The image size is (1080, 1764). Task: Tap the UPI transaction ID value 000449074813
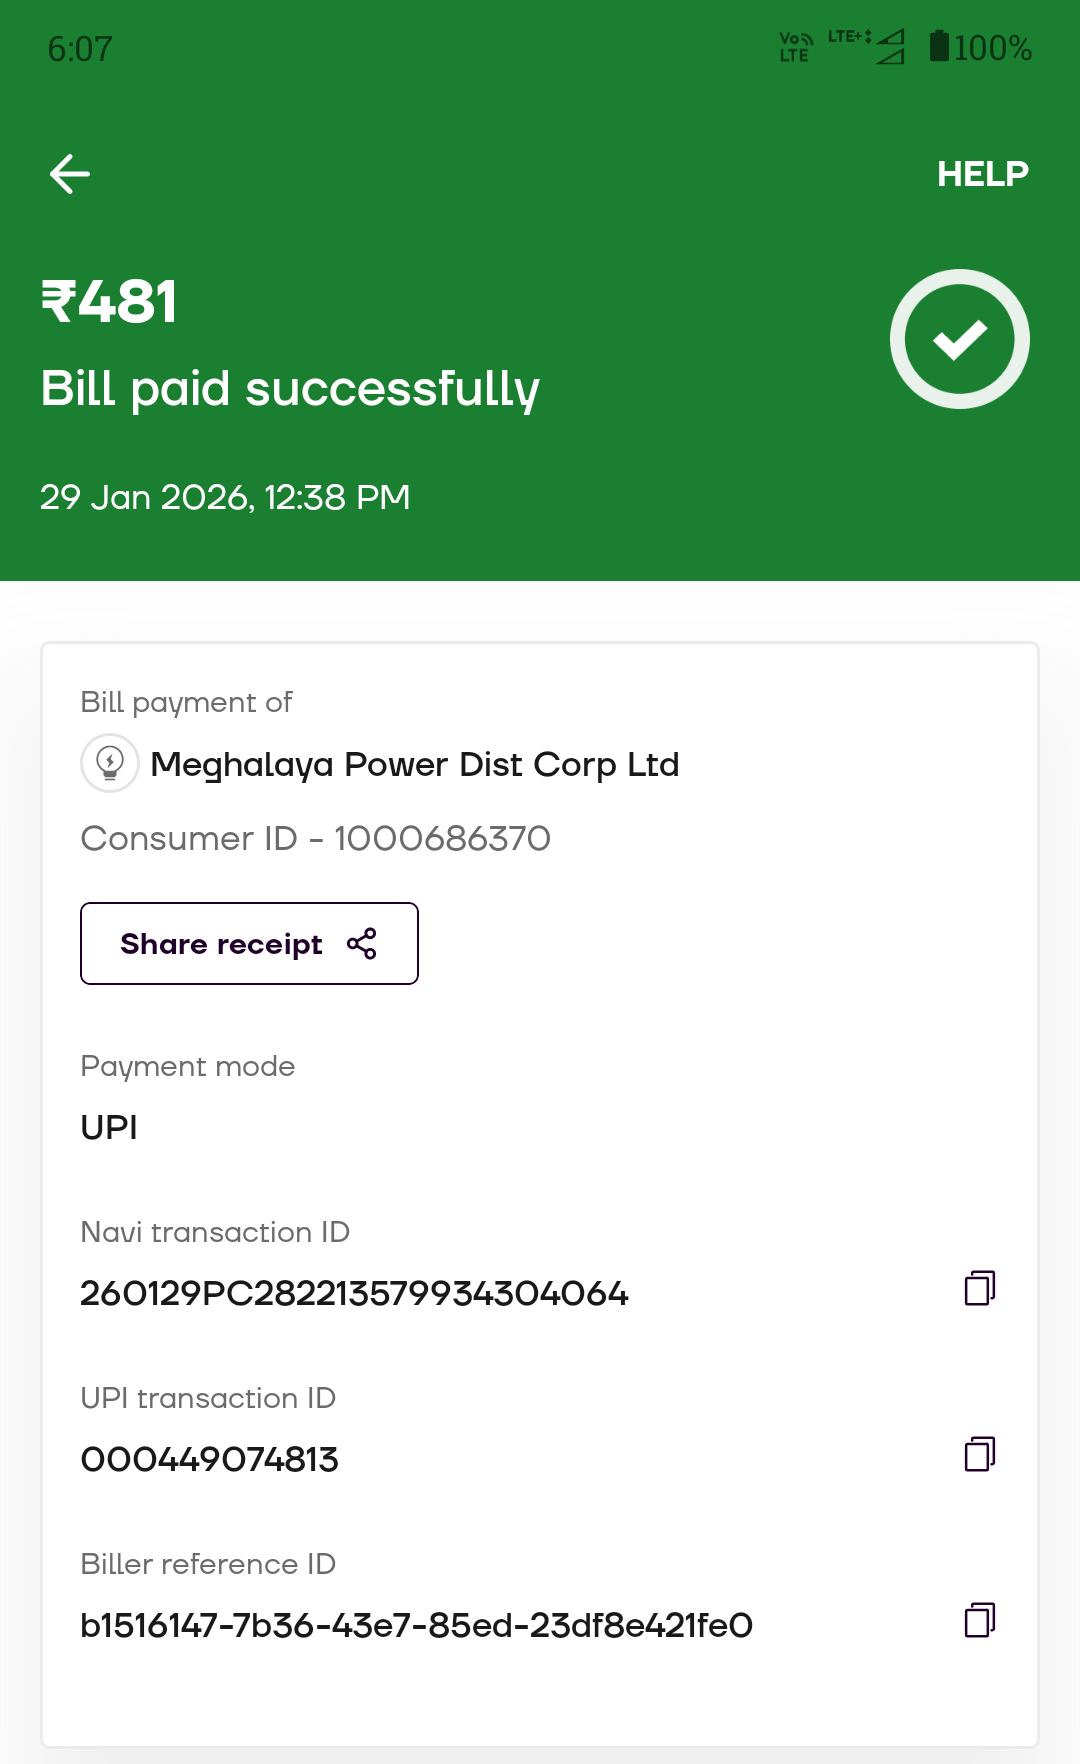tap(209, 1459)
